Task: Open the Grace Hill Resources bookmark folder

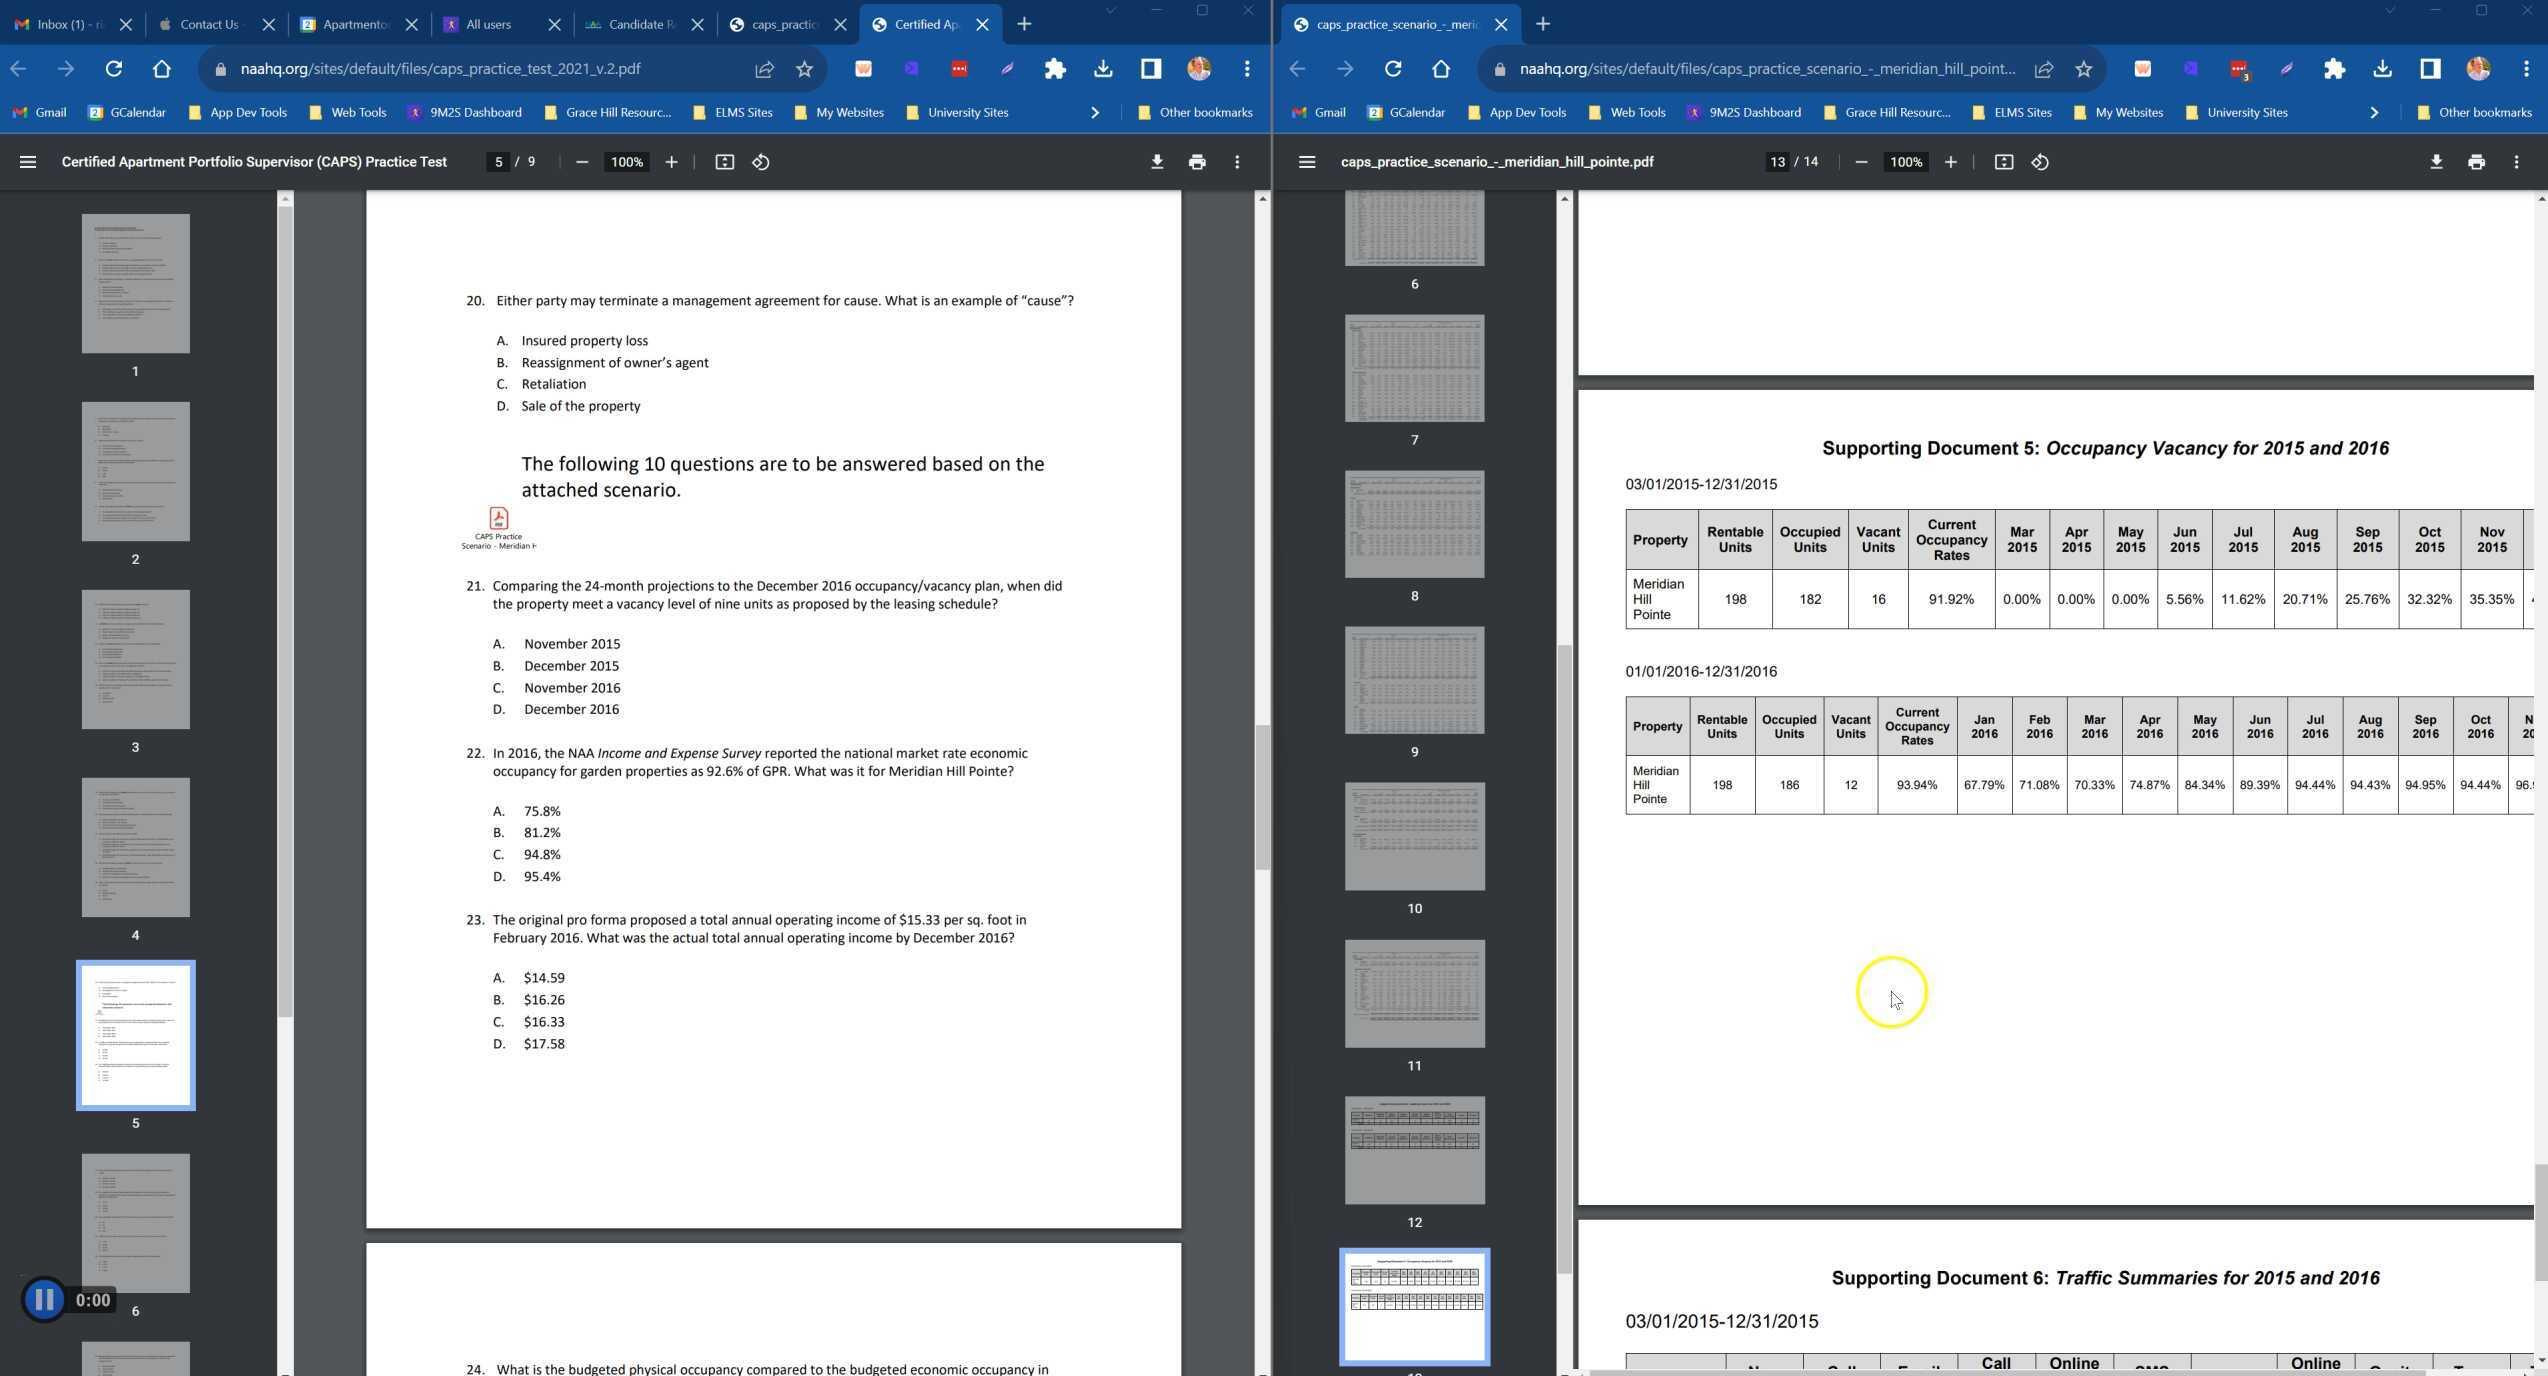Action: pyautogui.click(x=608, y=113)
